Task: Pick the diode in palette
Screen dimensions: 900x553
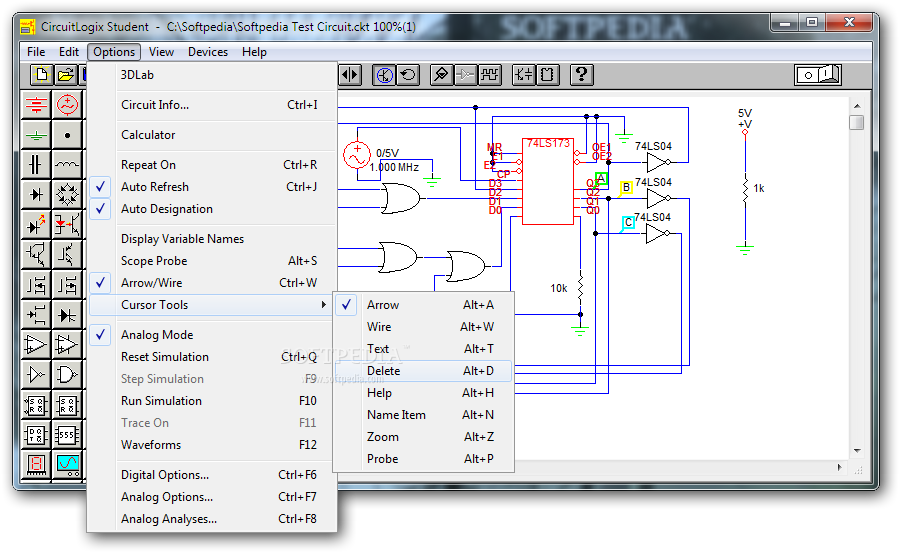Action: click(36, 195)
